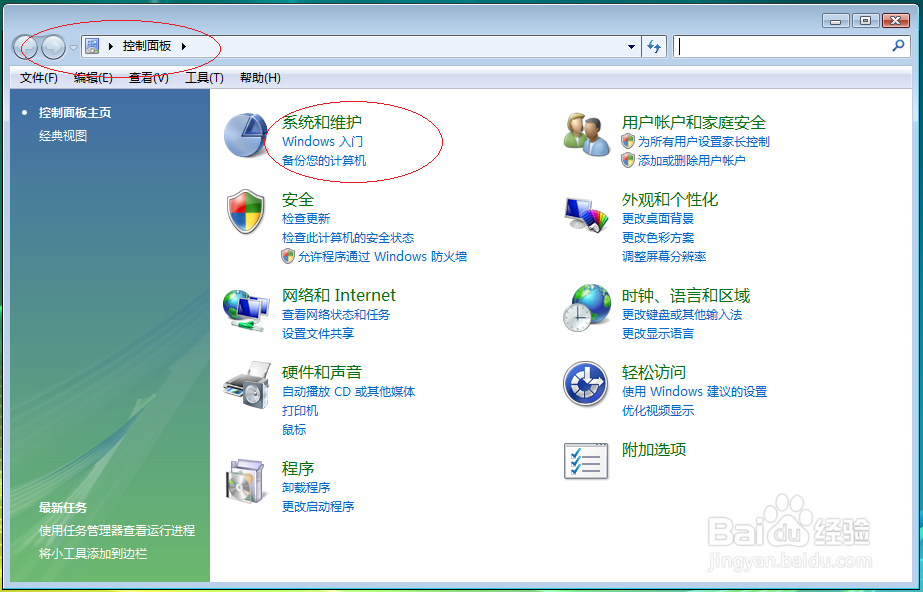Open 外观和个性化 heading
923x592 pixels.
click(670, 199)
